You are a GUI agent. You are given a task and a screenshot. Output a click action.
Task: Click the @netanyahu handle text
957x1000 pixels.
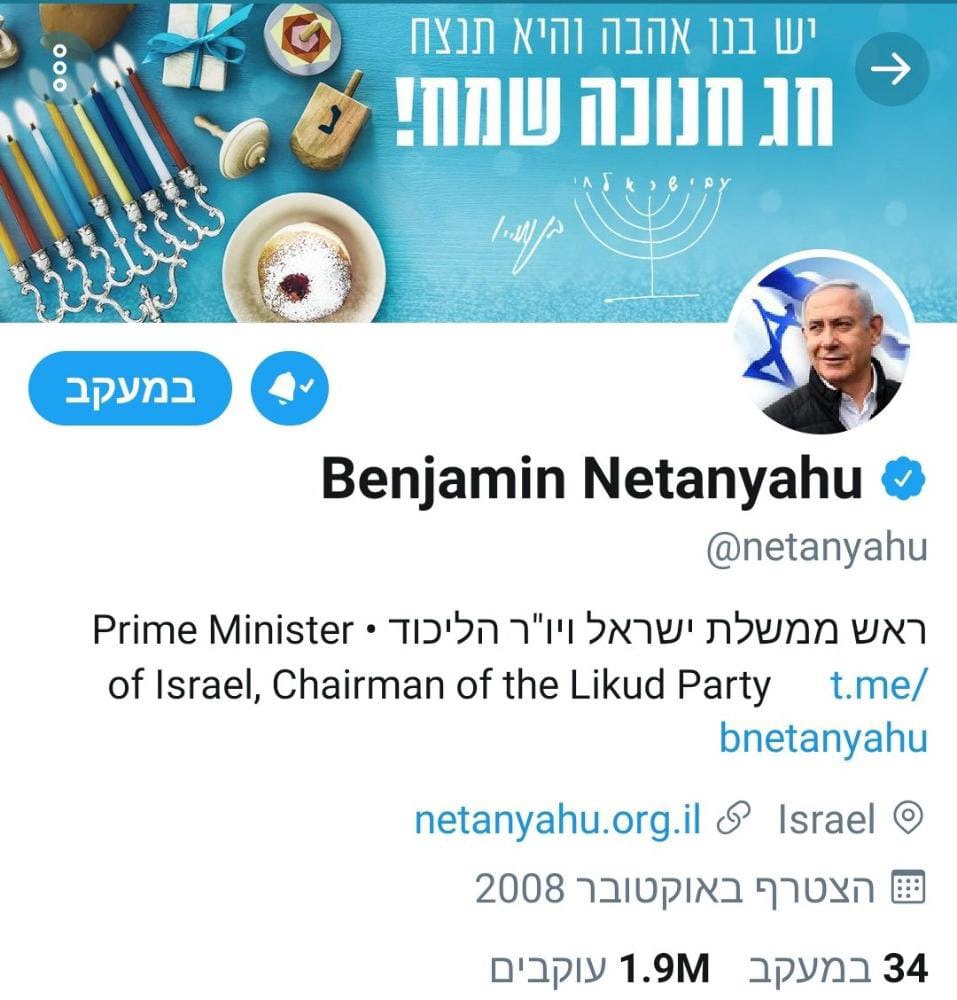point(816,548)
